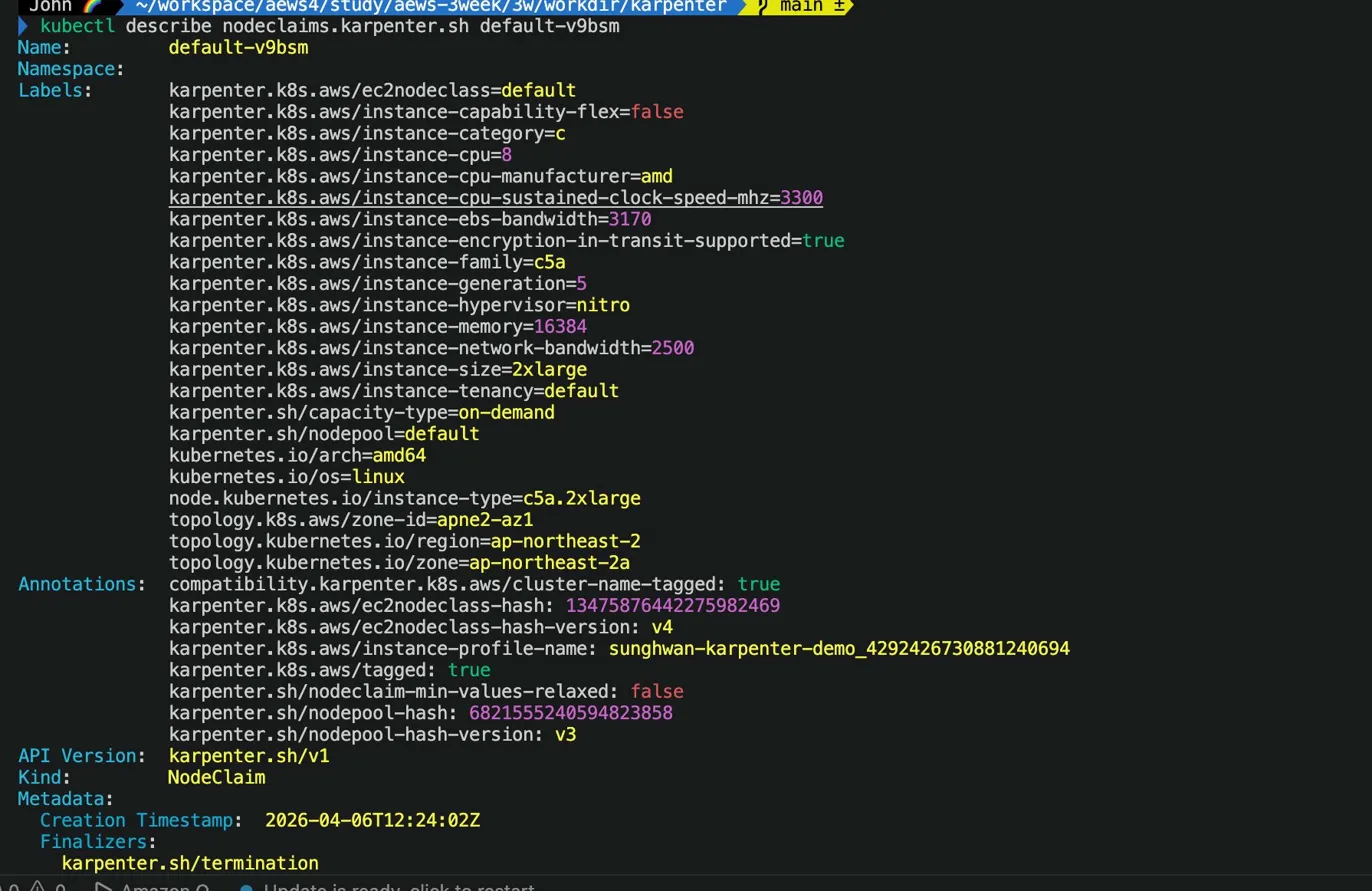The width and height of the screenshot is (1372, 891).
Task: Click the karpenter.sh/termination finalizer
Action: click(x=190, y=863)
